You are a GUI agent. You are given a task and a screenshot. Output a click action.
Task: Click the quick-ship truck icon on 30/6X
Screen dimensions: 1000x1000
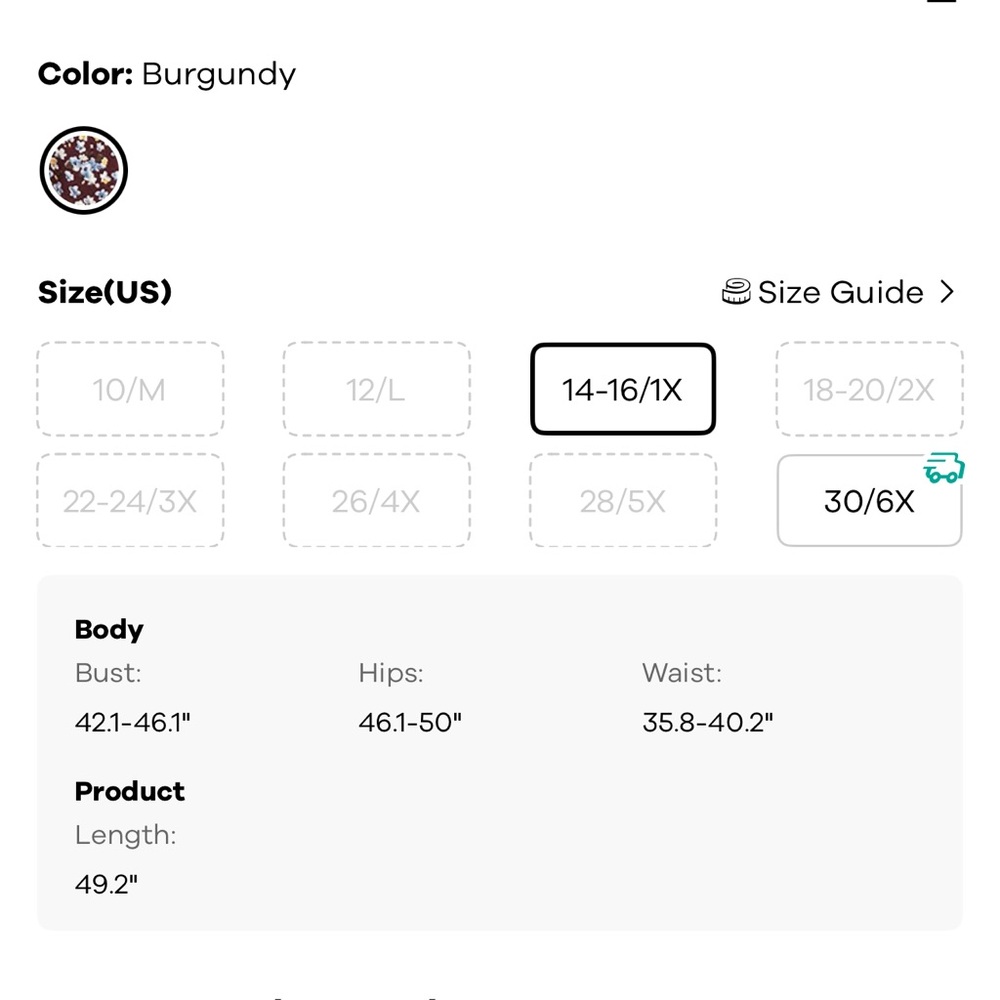[x=944, y=467]
